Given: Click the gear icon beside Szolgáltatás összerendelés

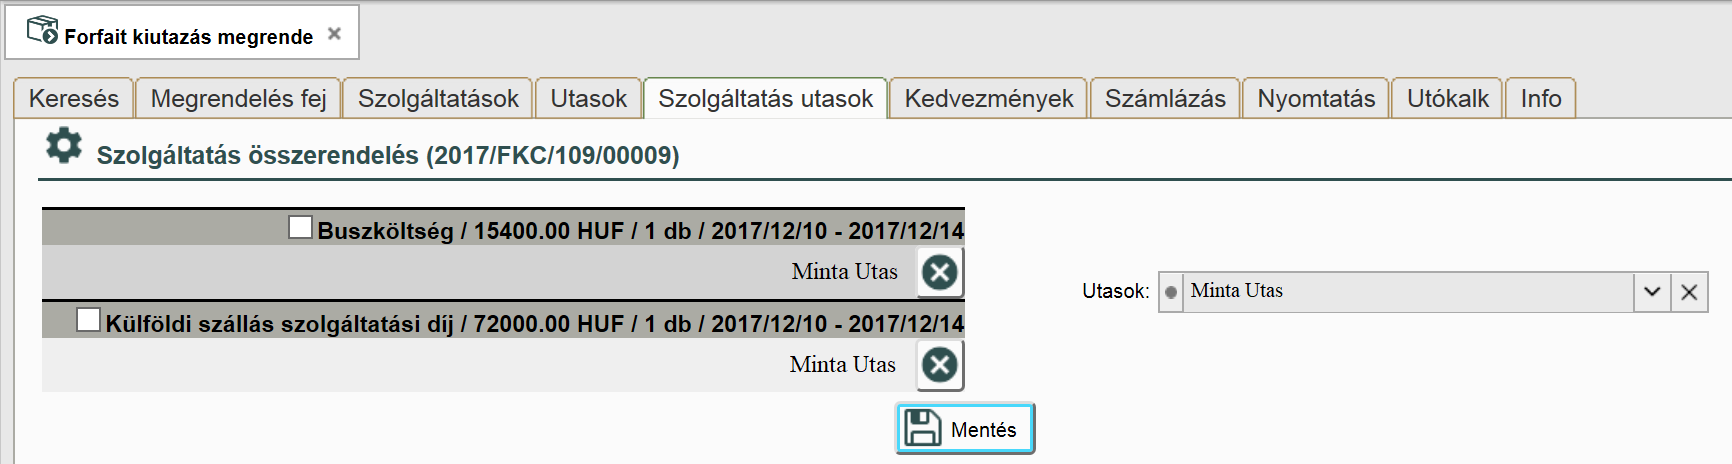Looking at the screenshot, I should (64, 146).
